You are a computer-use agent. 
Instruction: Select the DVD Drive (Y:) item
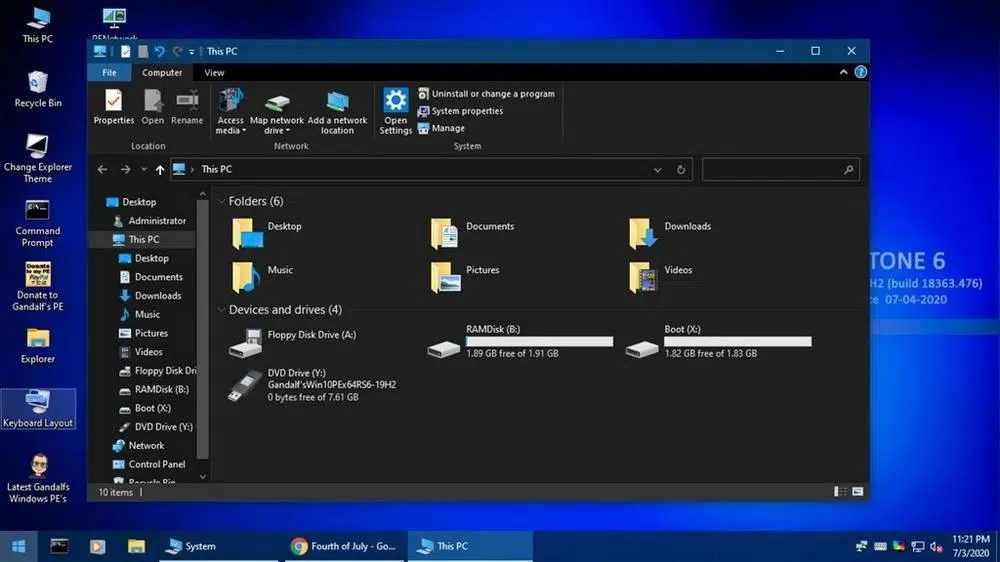click(x=312, y=385)
